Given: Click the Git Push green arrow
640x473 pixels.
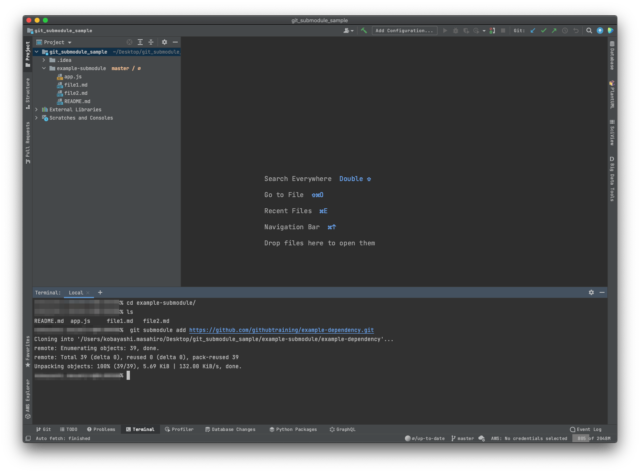Looking at the screenshot, I should [x=554, y=31].
